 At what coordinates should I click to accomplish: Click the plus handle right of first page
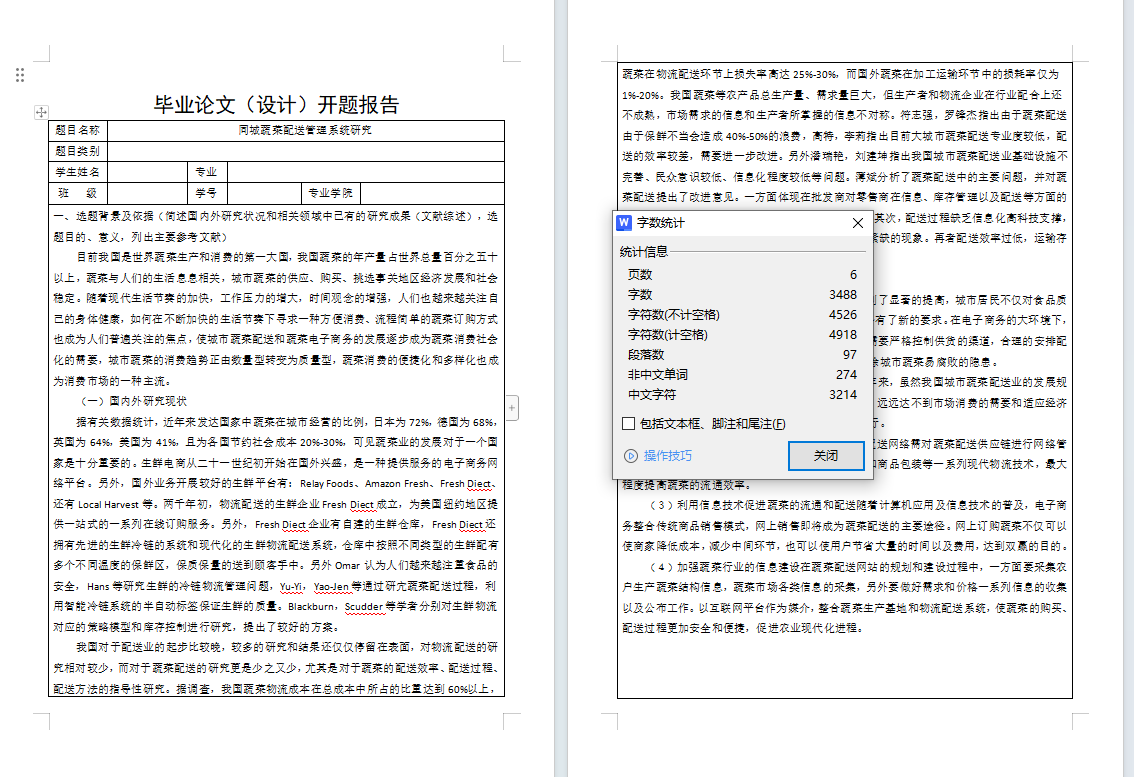click(x=511, y=408)
